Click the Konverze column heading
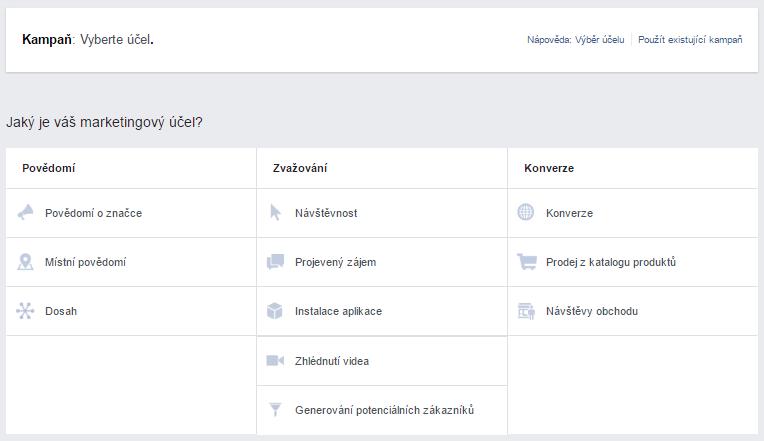 point(549,168)
